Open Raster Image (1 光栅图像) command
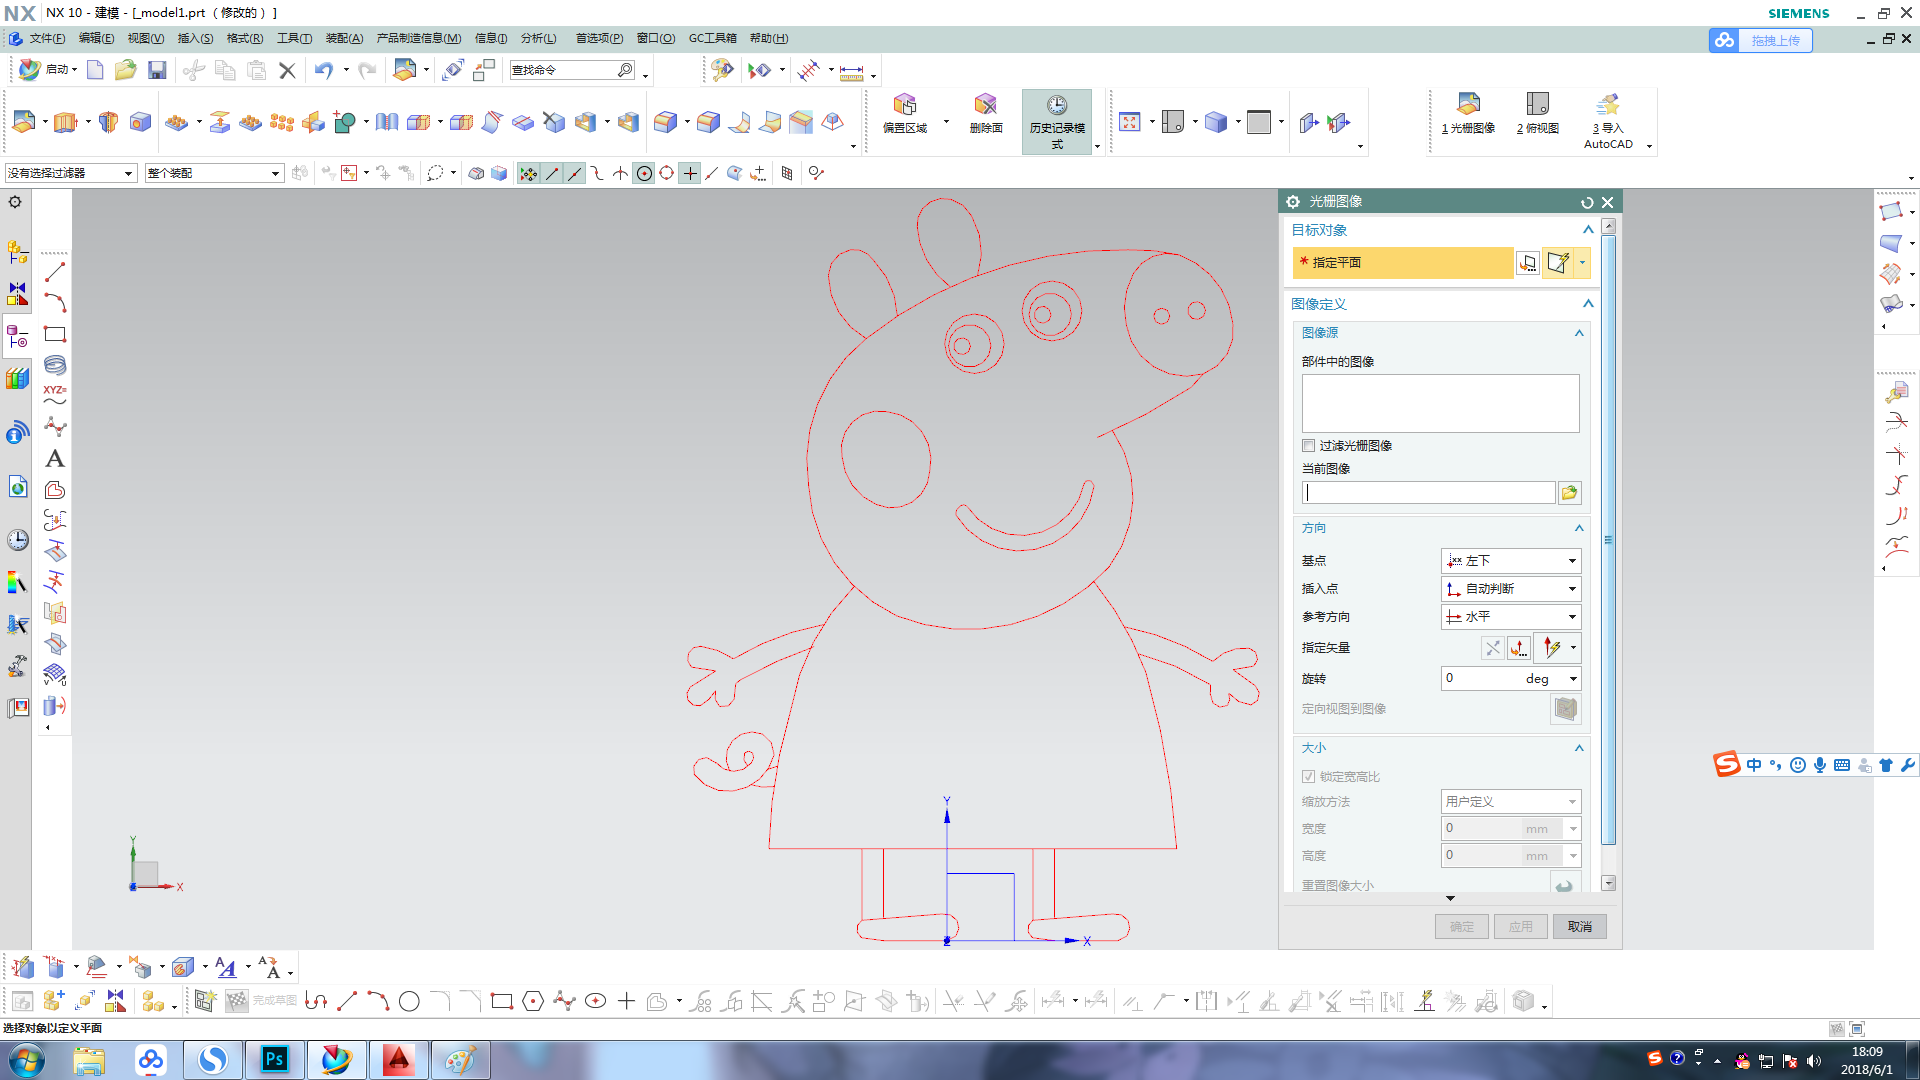 click(1468, 114)
